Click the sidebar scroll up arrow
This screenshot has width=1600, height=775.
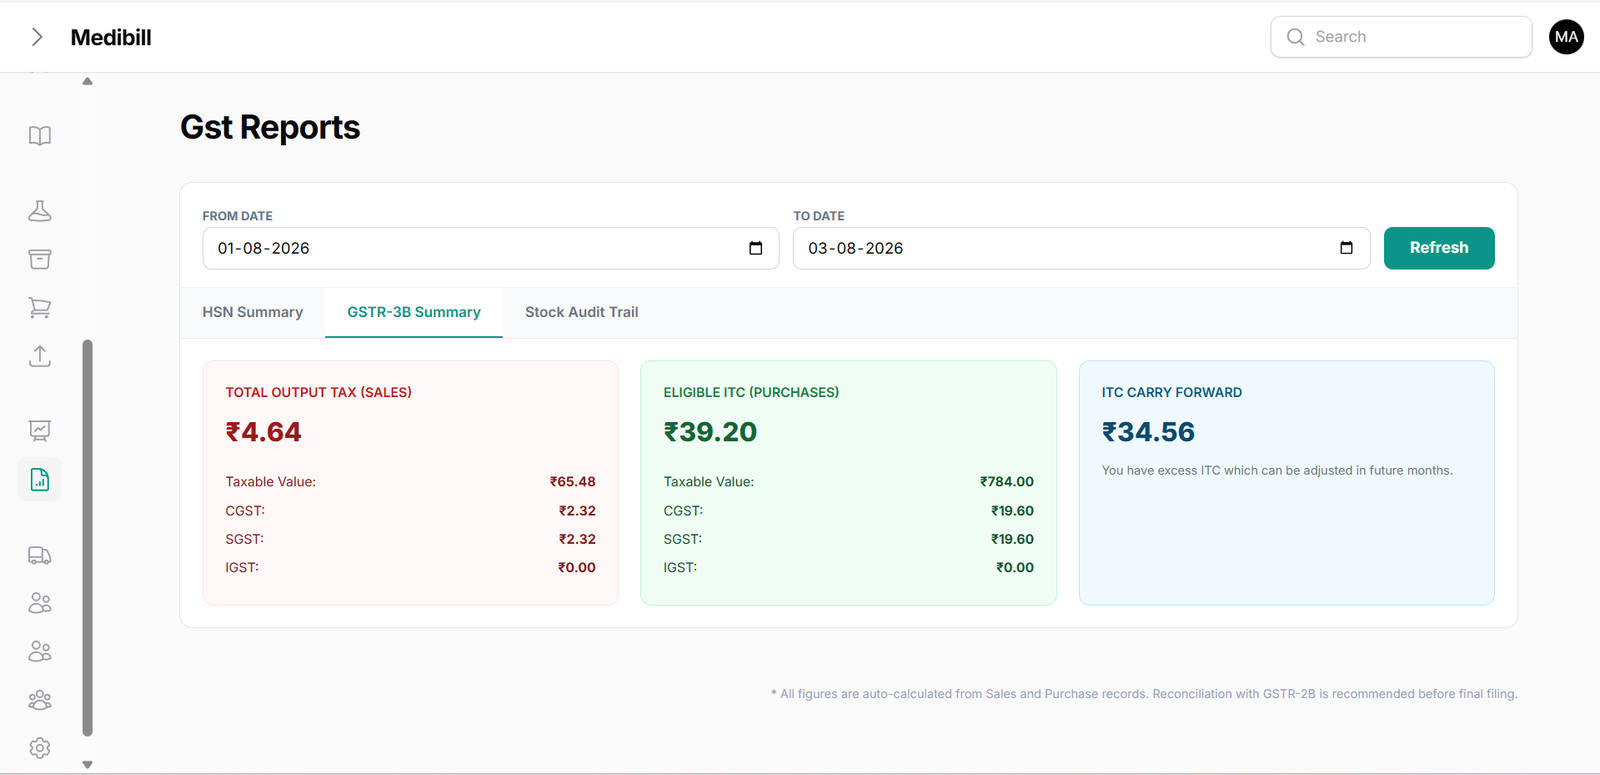click(88, 81)
